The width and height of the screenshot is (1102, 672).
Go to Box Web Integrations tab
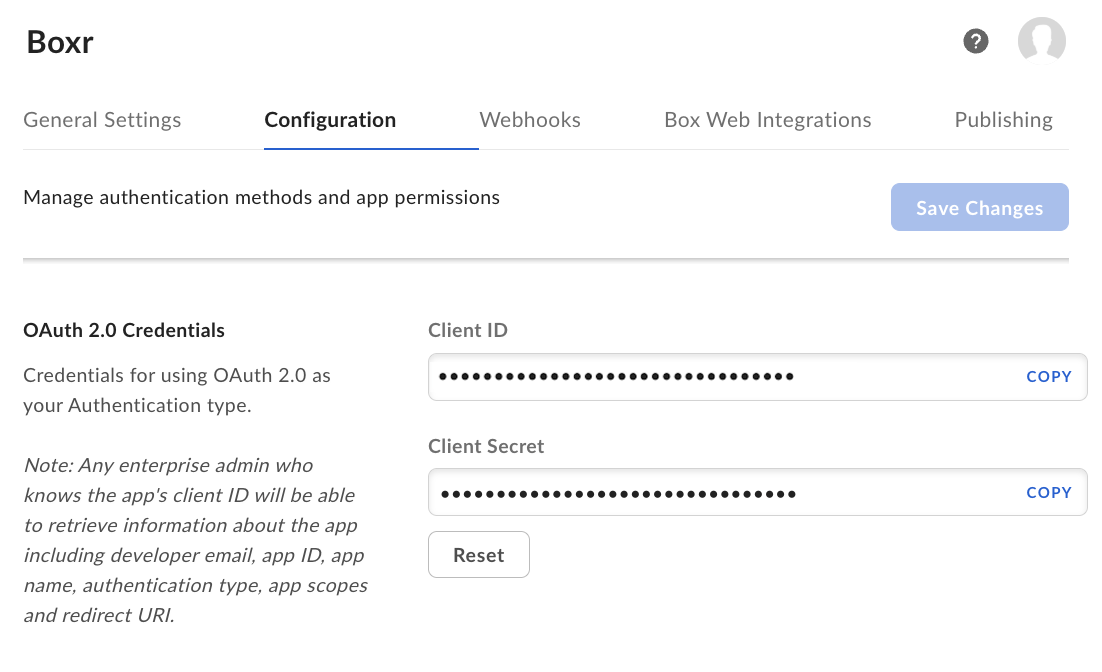tap(767, 119)
